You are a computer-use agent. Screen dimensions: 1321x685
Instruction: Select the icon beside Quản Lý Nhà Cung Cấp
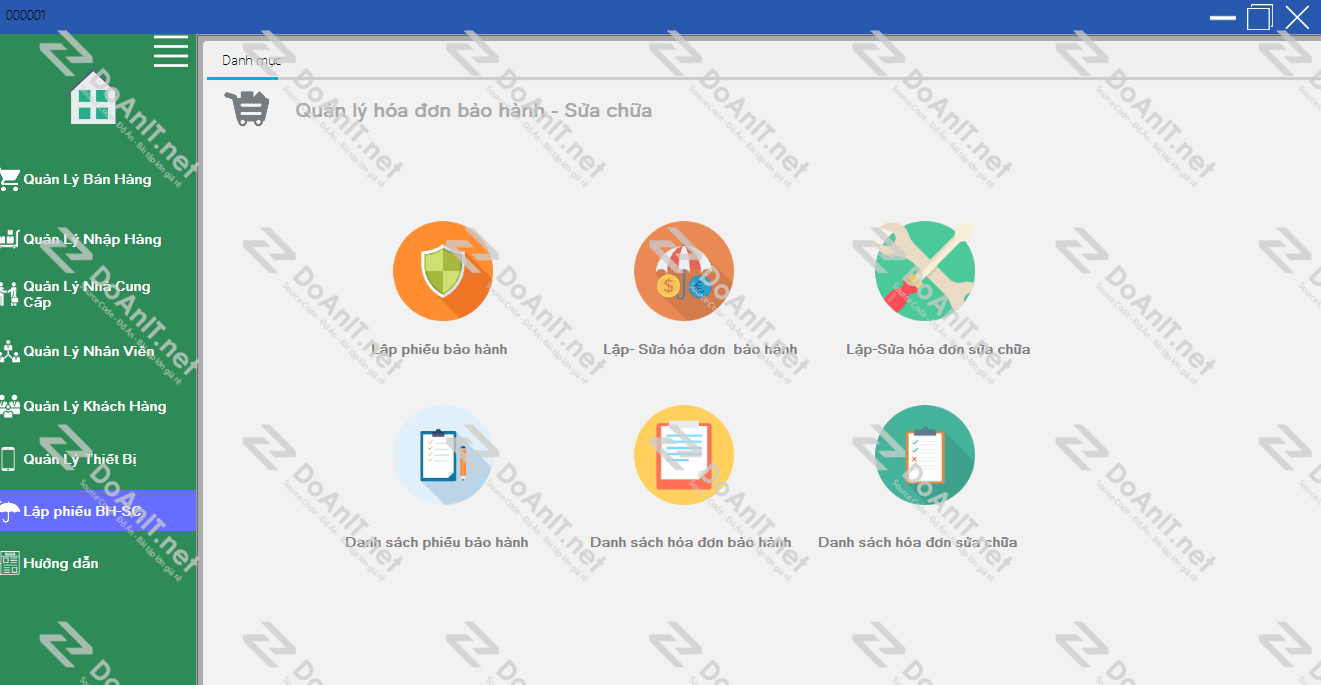(x=10, y=294)
